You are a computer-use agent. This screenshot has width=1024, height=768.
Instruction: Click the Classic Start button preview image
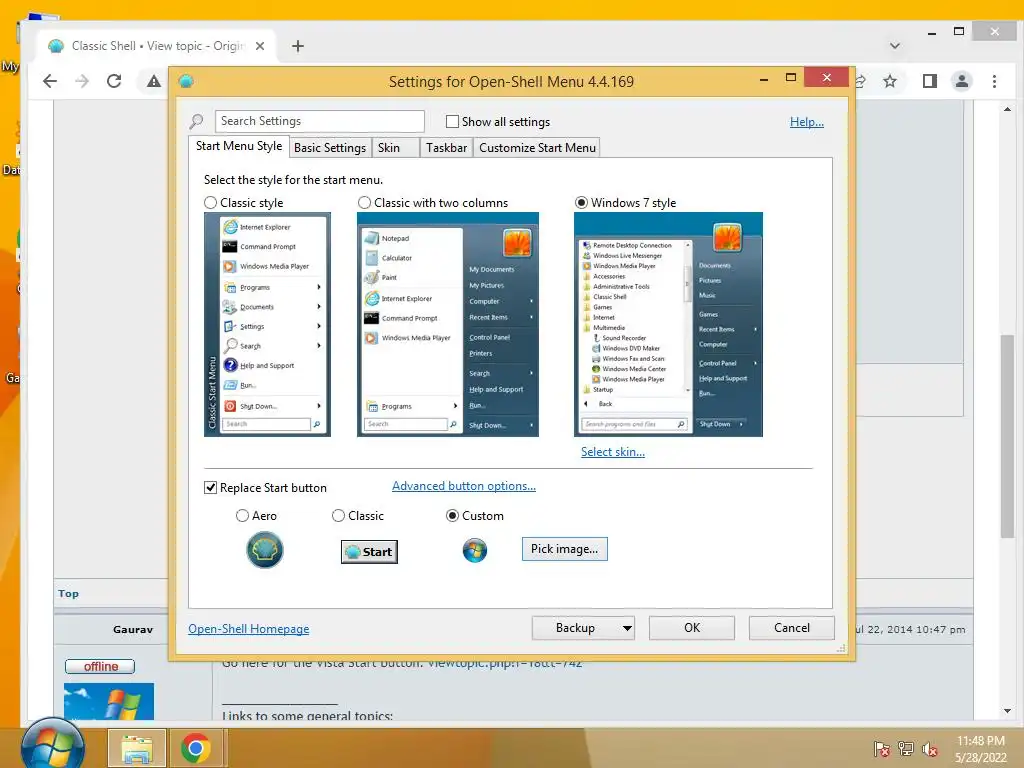point(369,552)
